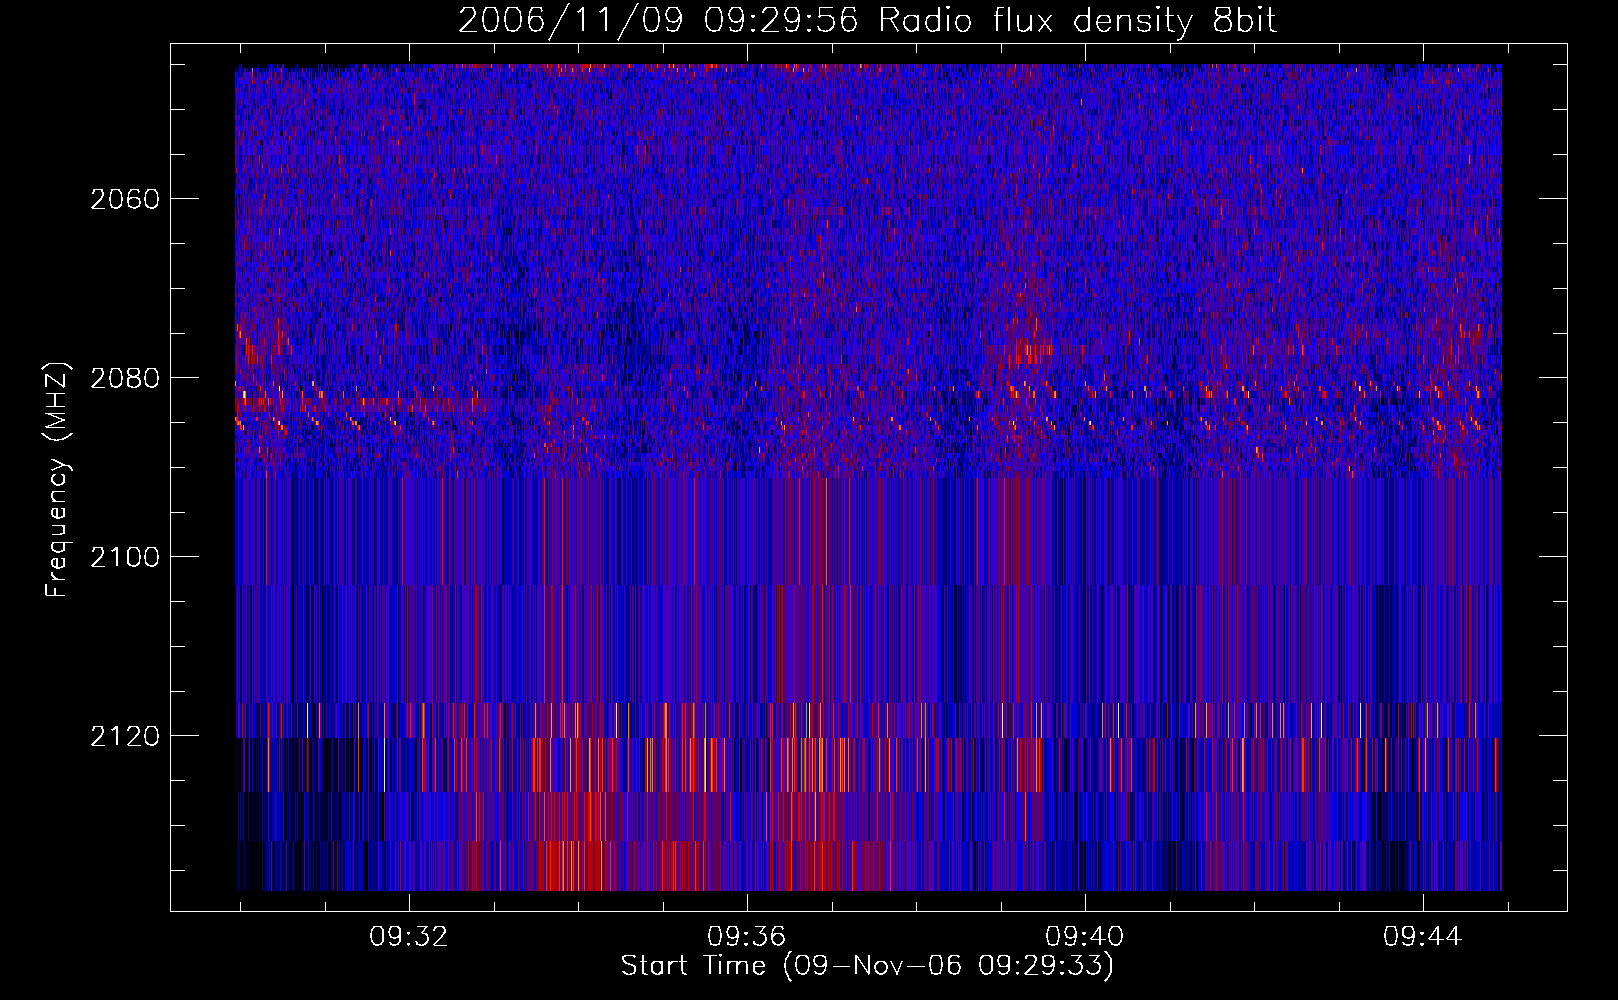Click the 'Start Time (09-Nov-06 09:29:33)' axis label
Screen dimensions: 1618x1000
[x=867, y=966]
